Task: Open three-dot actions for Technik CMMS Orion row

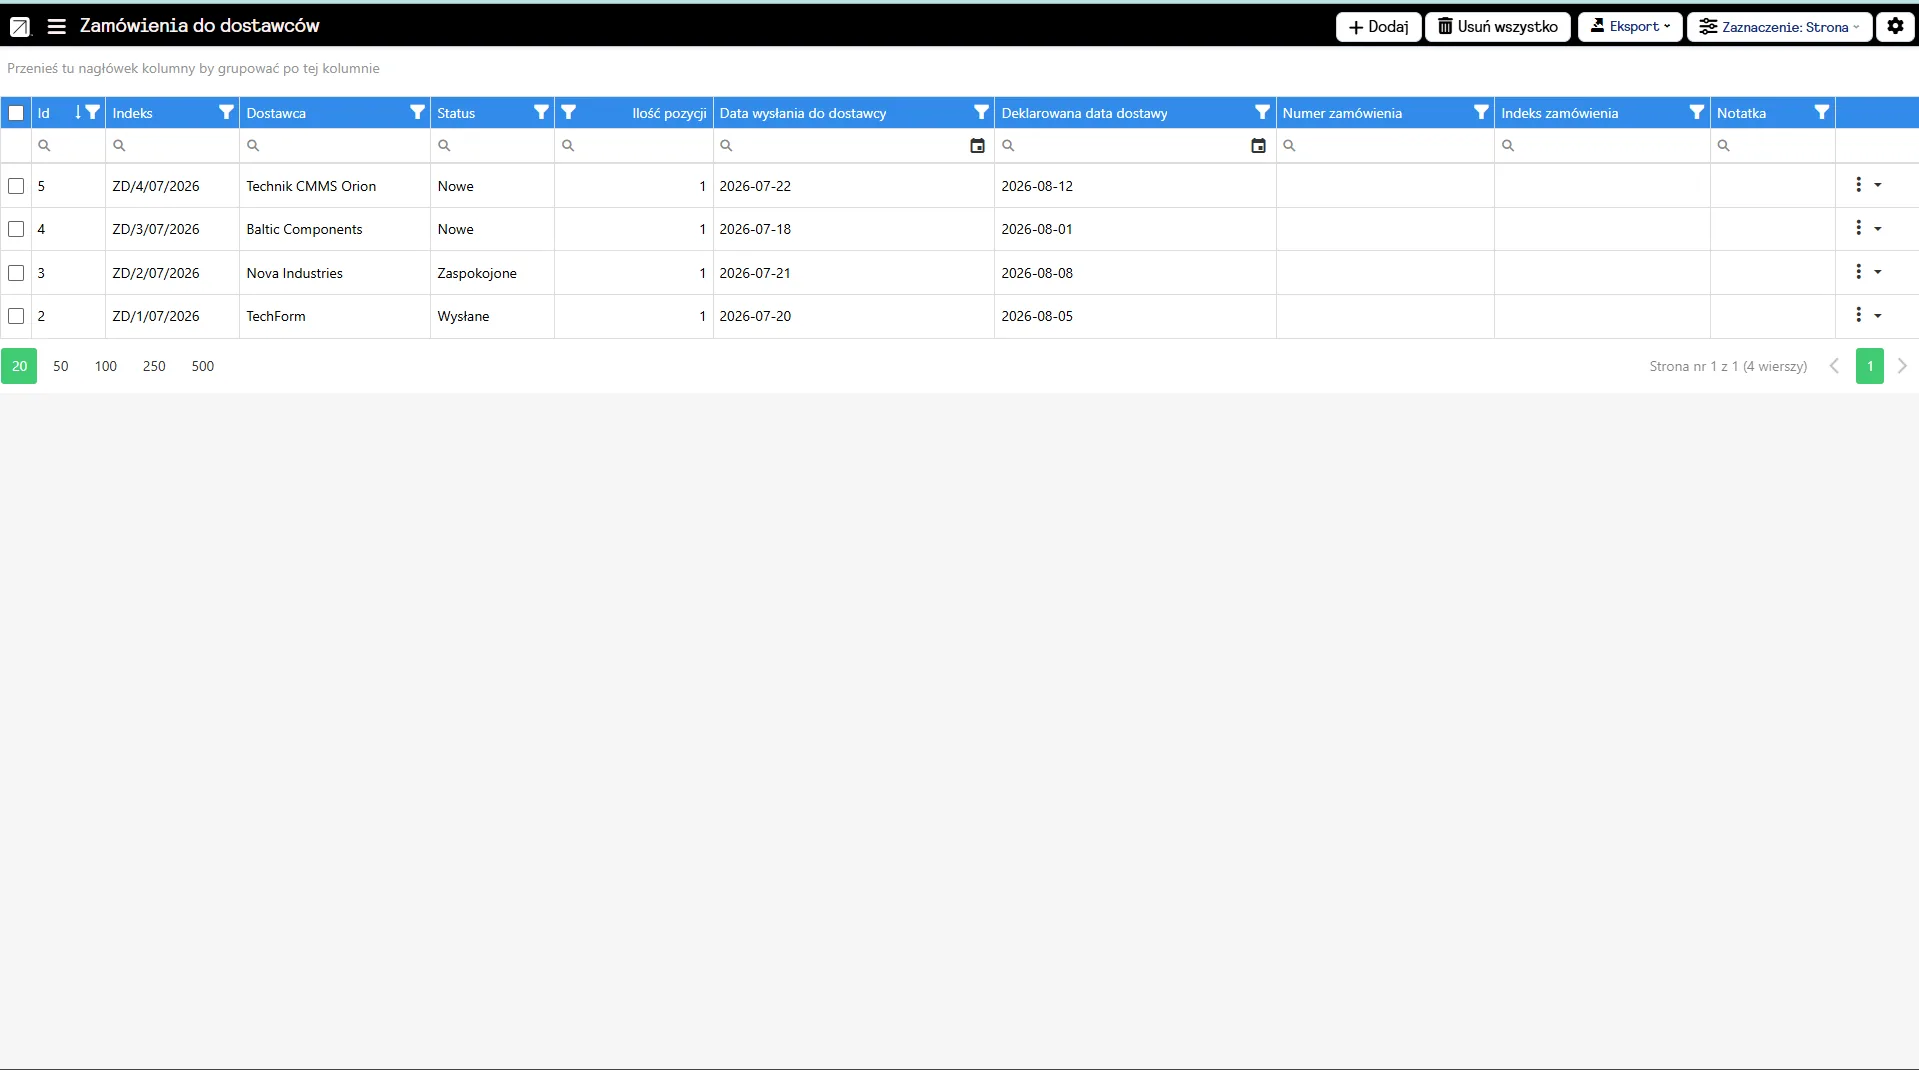Action: click(x=1858, y=185)
